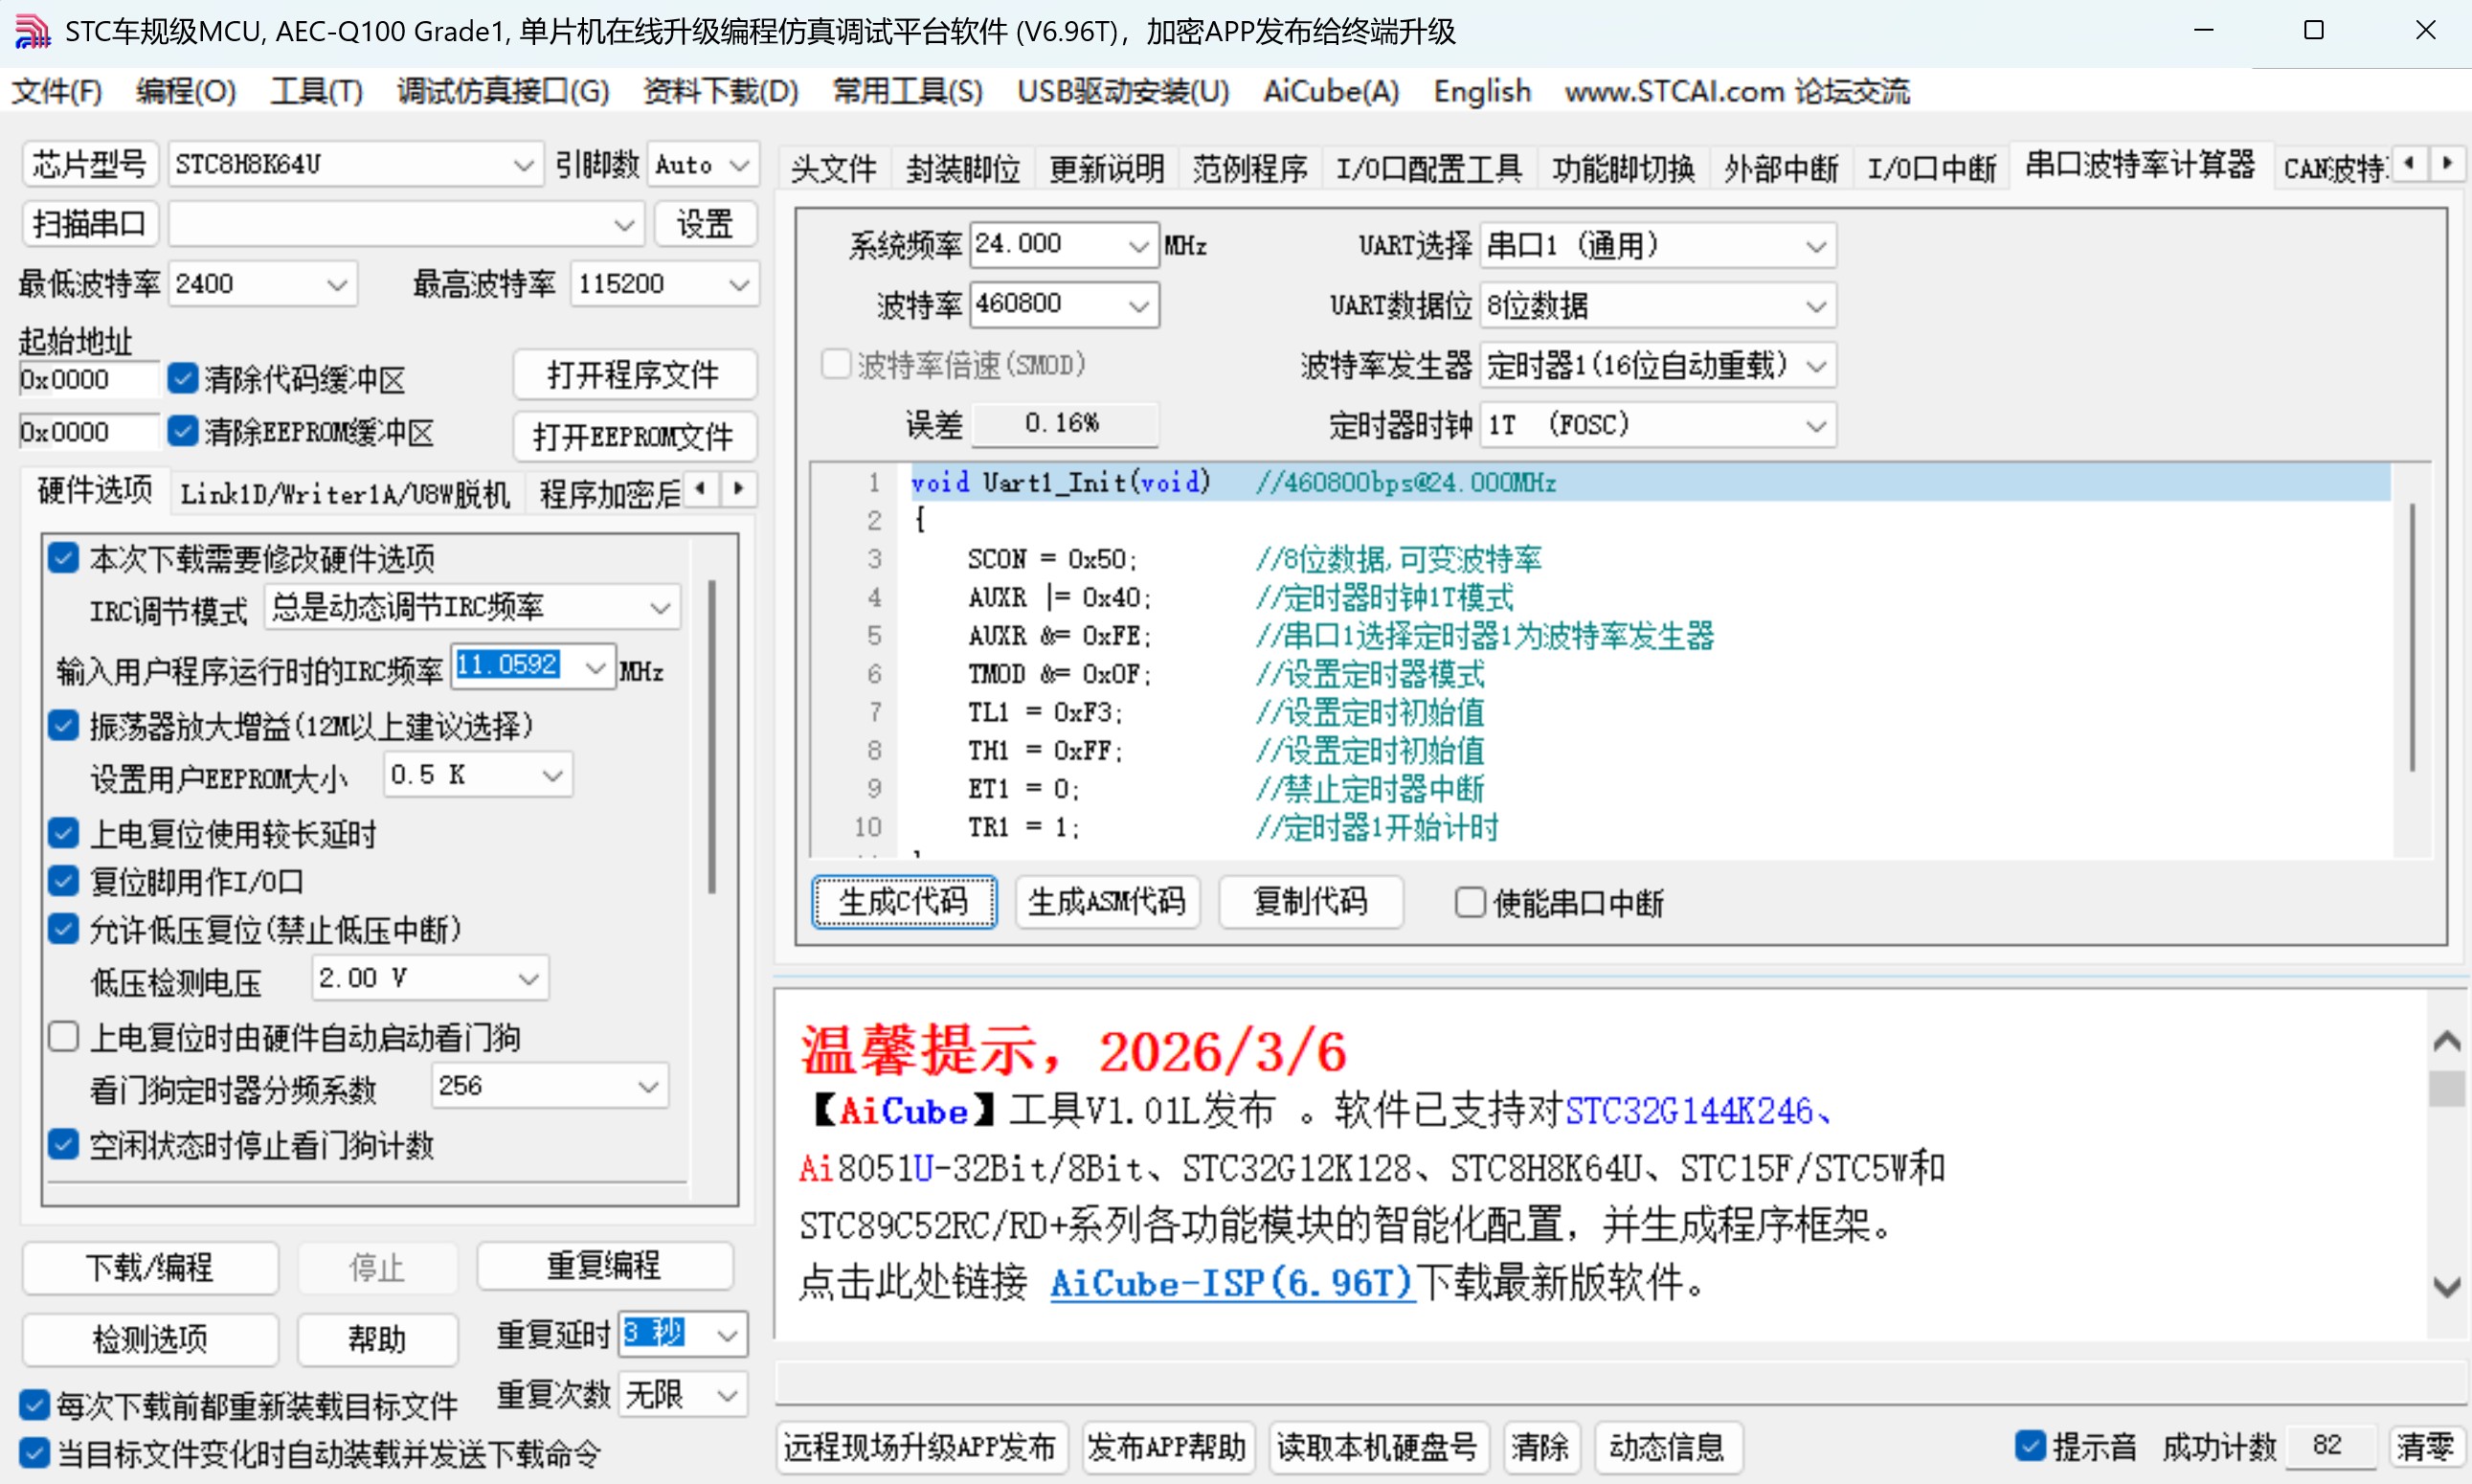Click the hardware options vertical scrollbar
Screen dimensions: 2472x1484
click(x=712, y=735)
